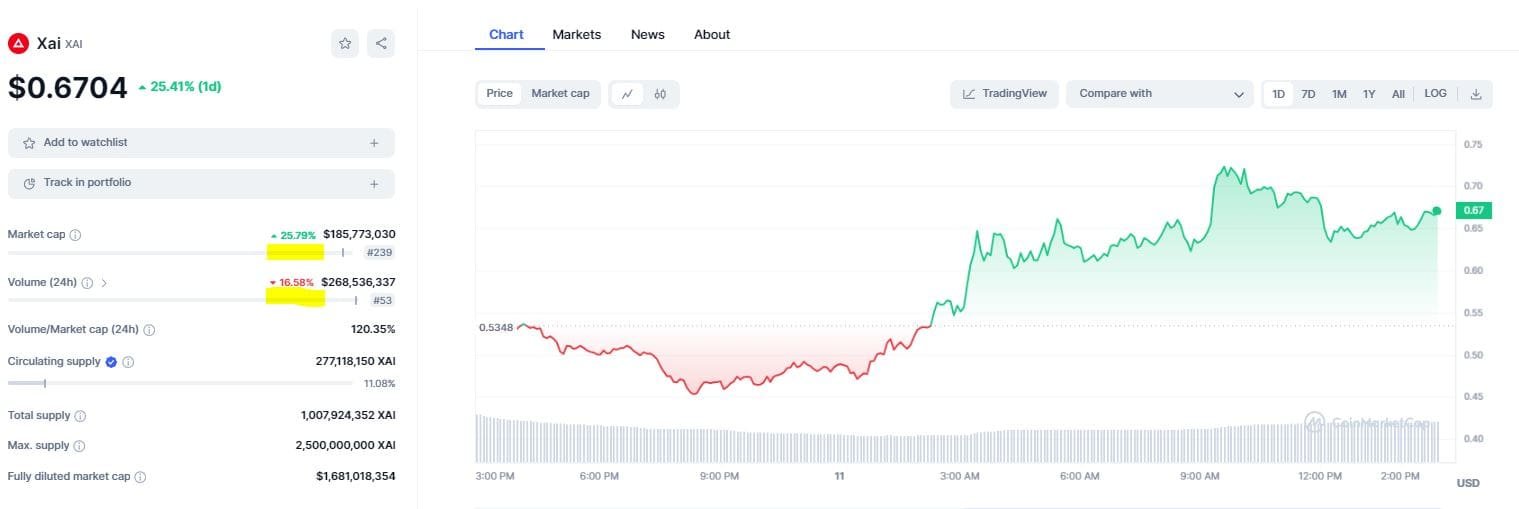Select the Market cap chart toggle

tap(560, 94)
